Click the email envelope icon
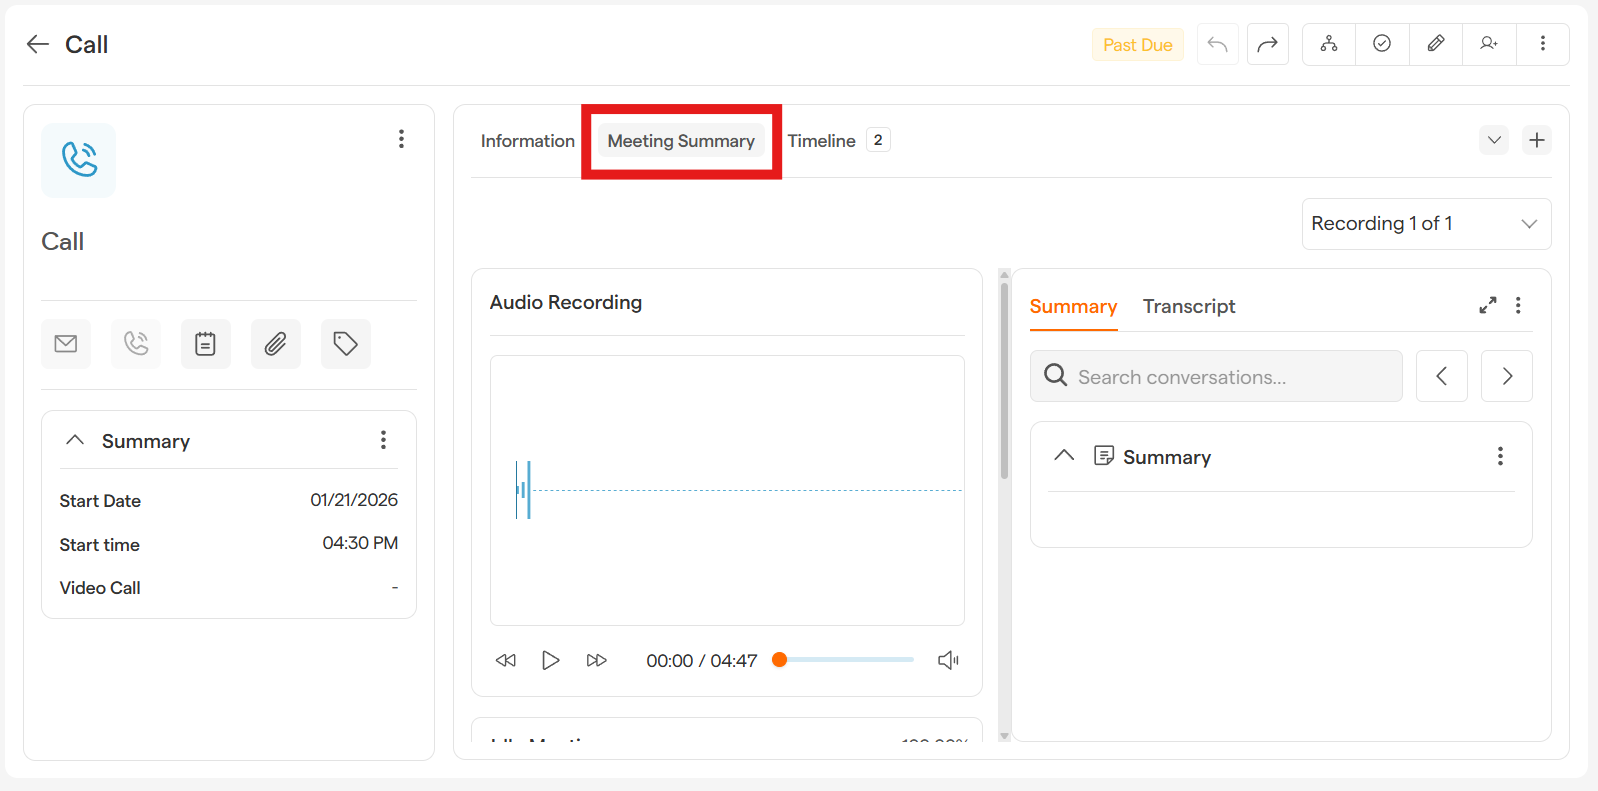The width and height of the screenshot is (1598, 791). 66,344
